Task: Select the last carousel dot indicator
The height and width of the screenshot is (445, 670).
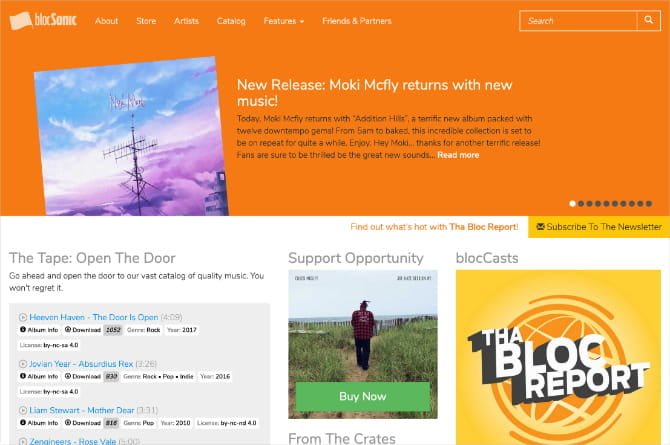Action: point(649,203)
